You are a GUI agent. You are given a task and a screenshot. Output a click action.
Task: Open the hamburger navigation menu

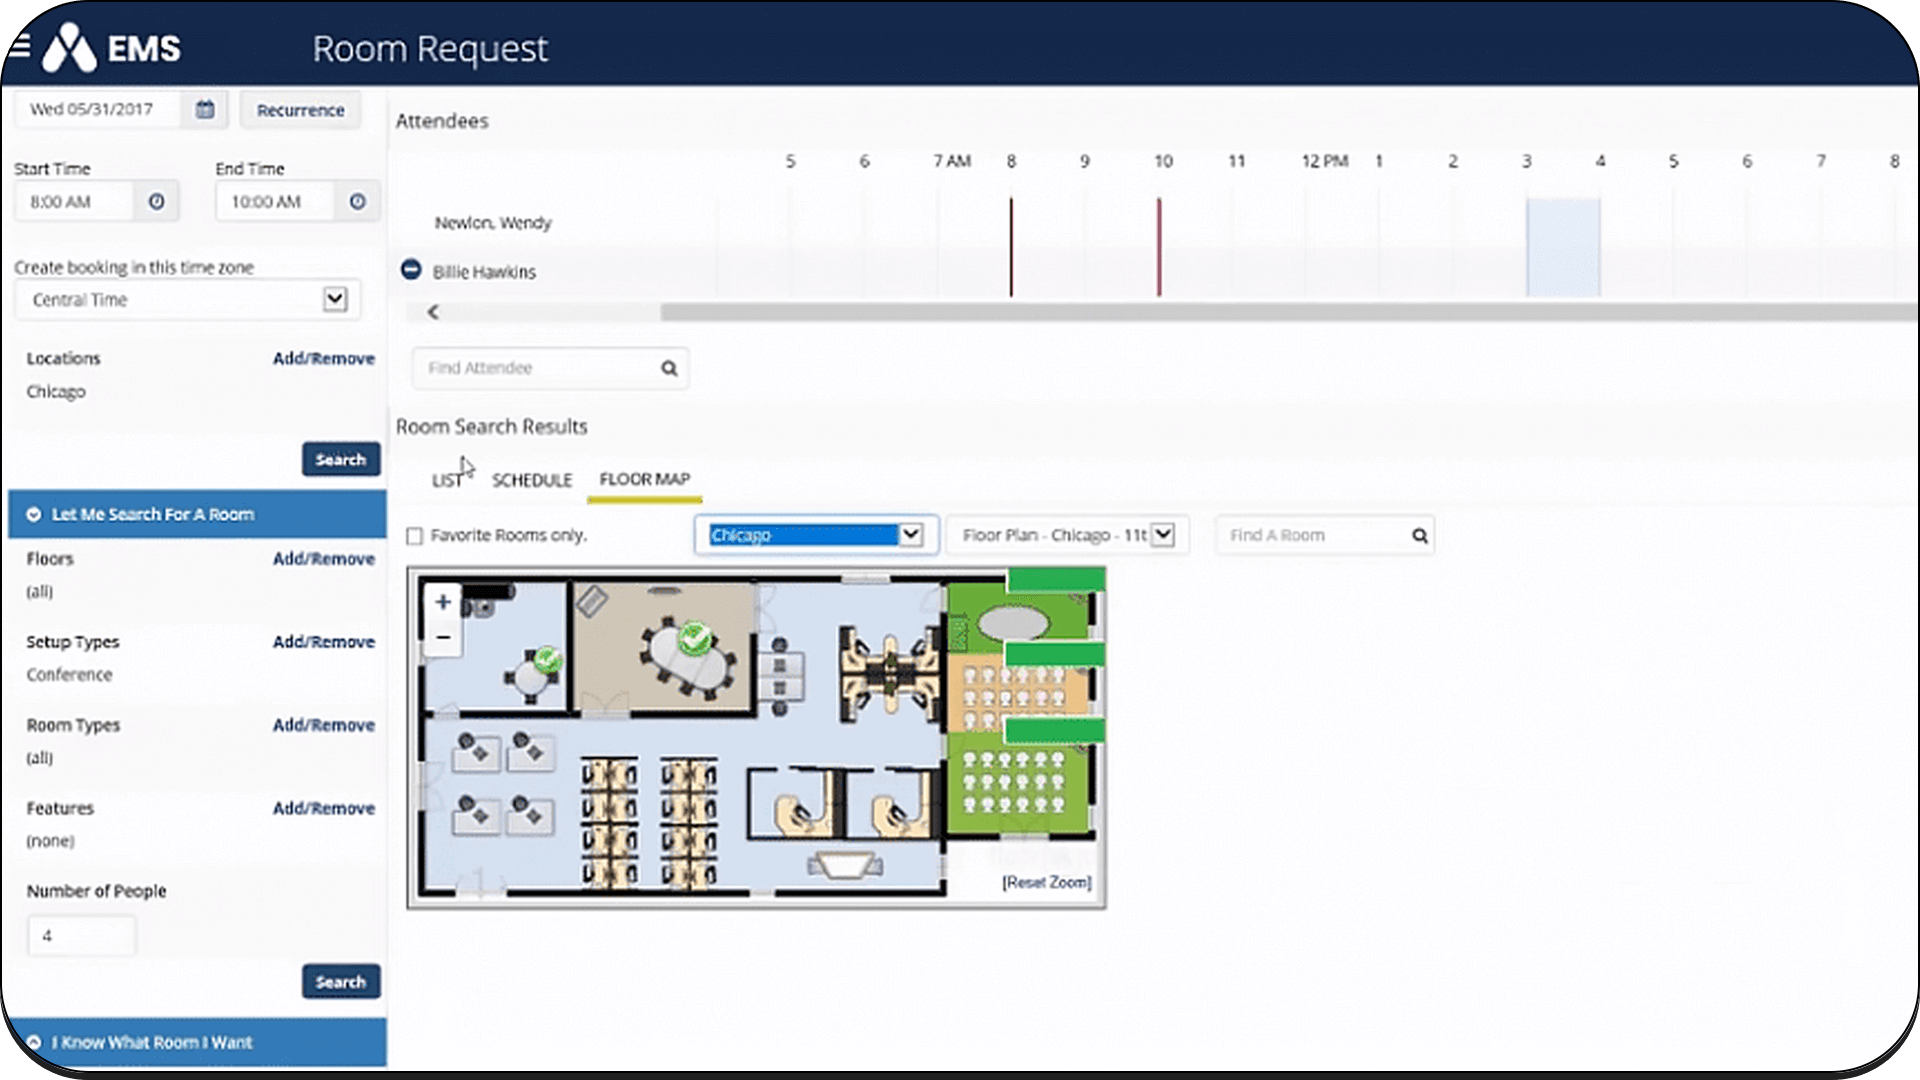click(22, 45)
